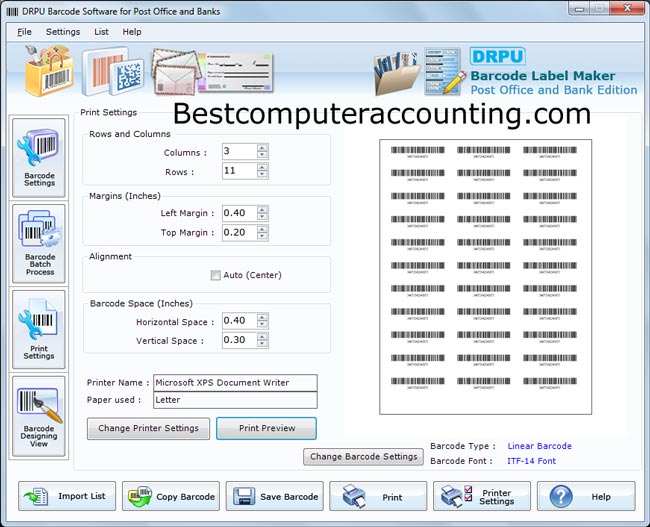Open the Help menu

tap(132, 32)
